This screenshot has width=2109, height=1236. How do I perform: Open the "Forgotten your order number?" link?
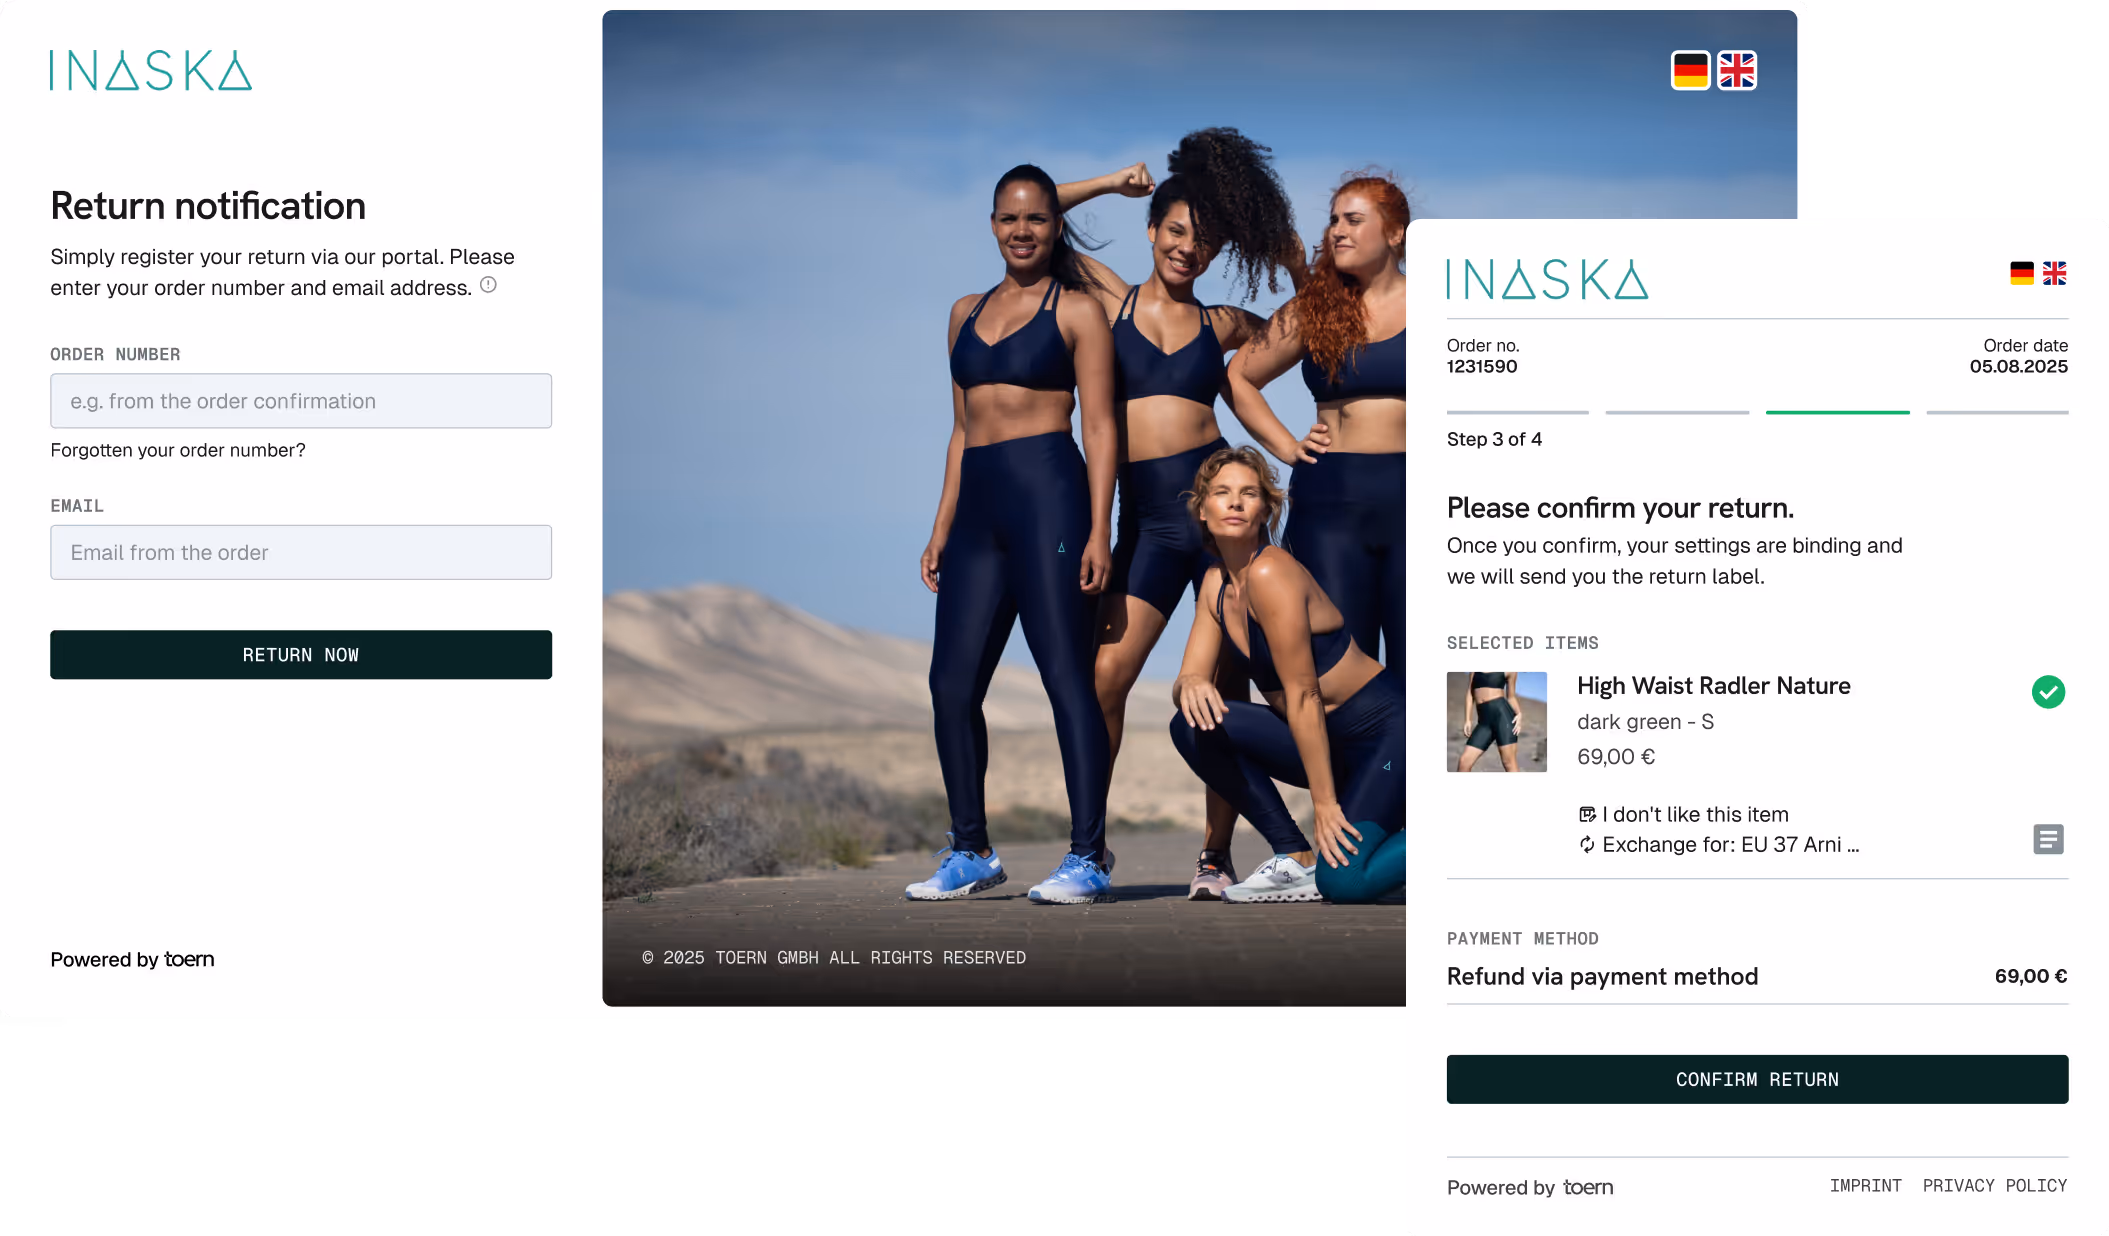click(x=178, y=450)
